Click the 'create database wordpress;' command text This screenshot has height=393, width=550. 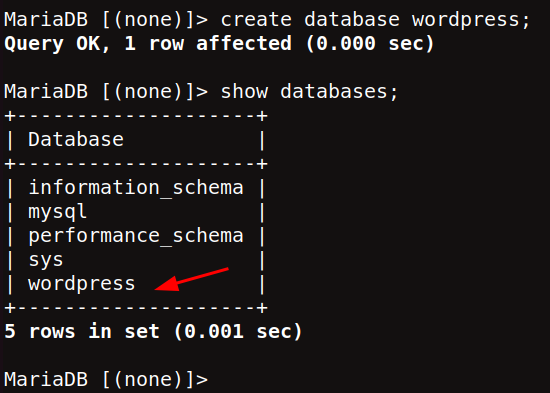point(375,20)
